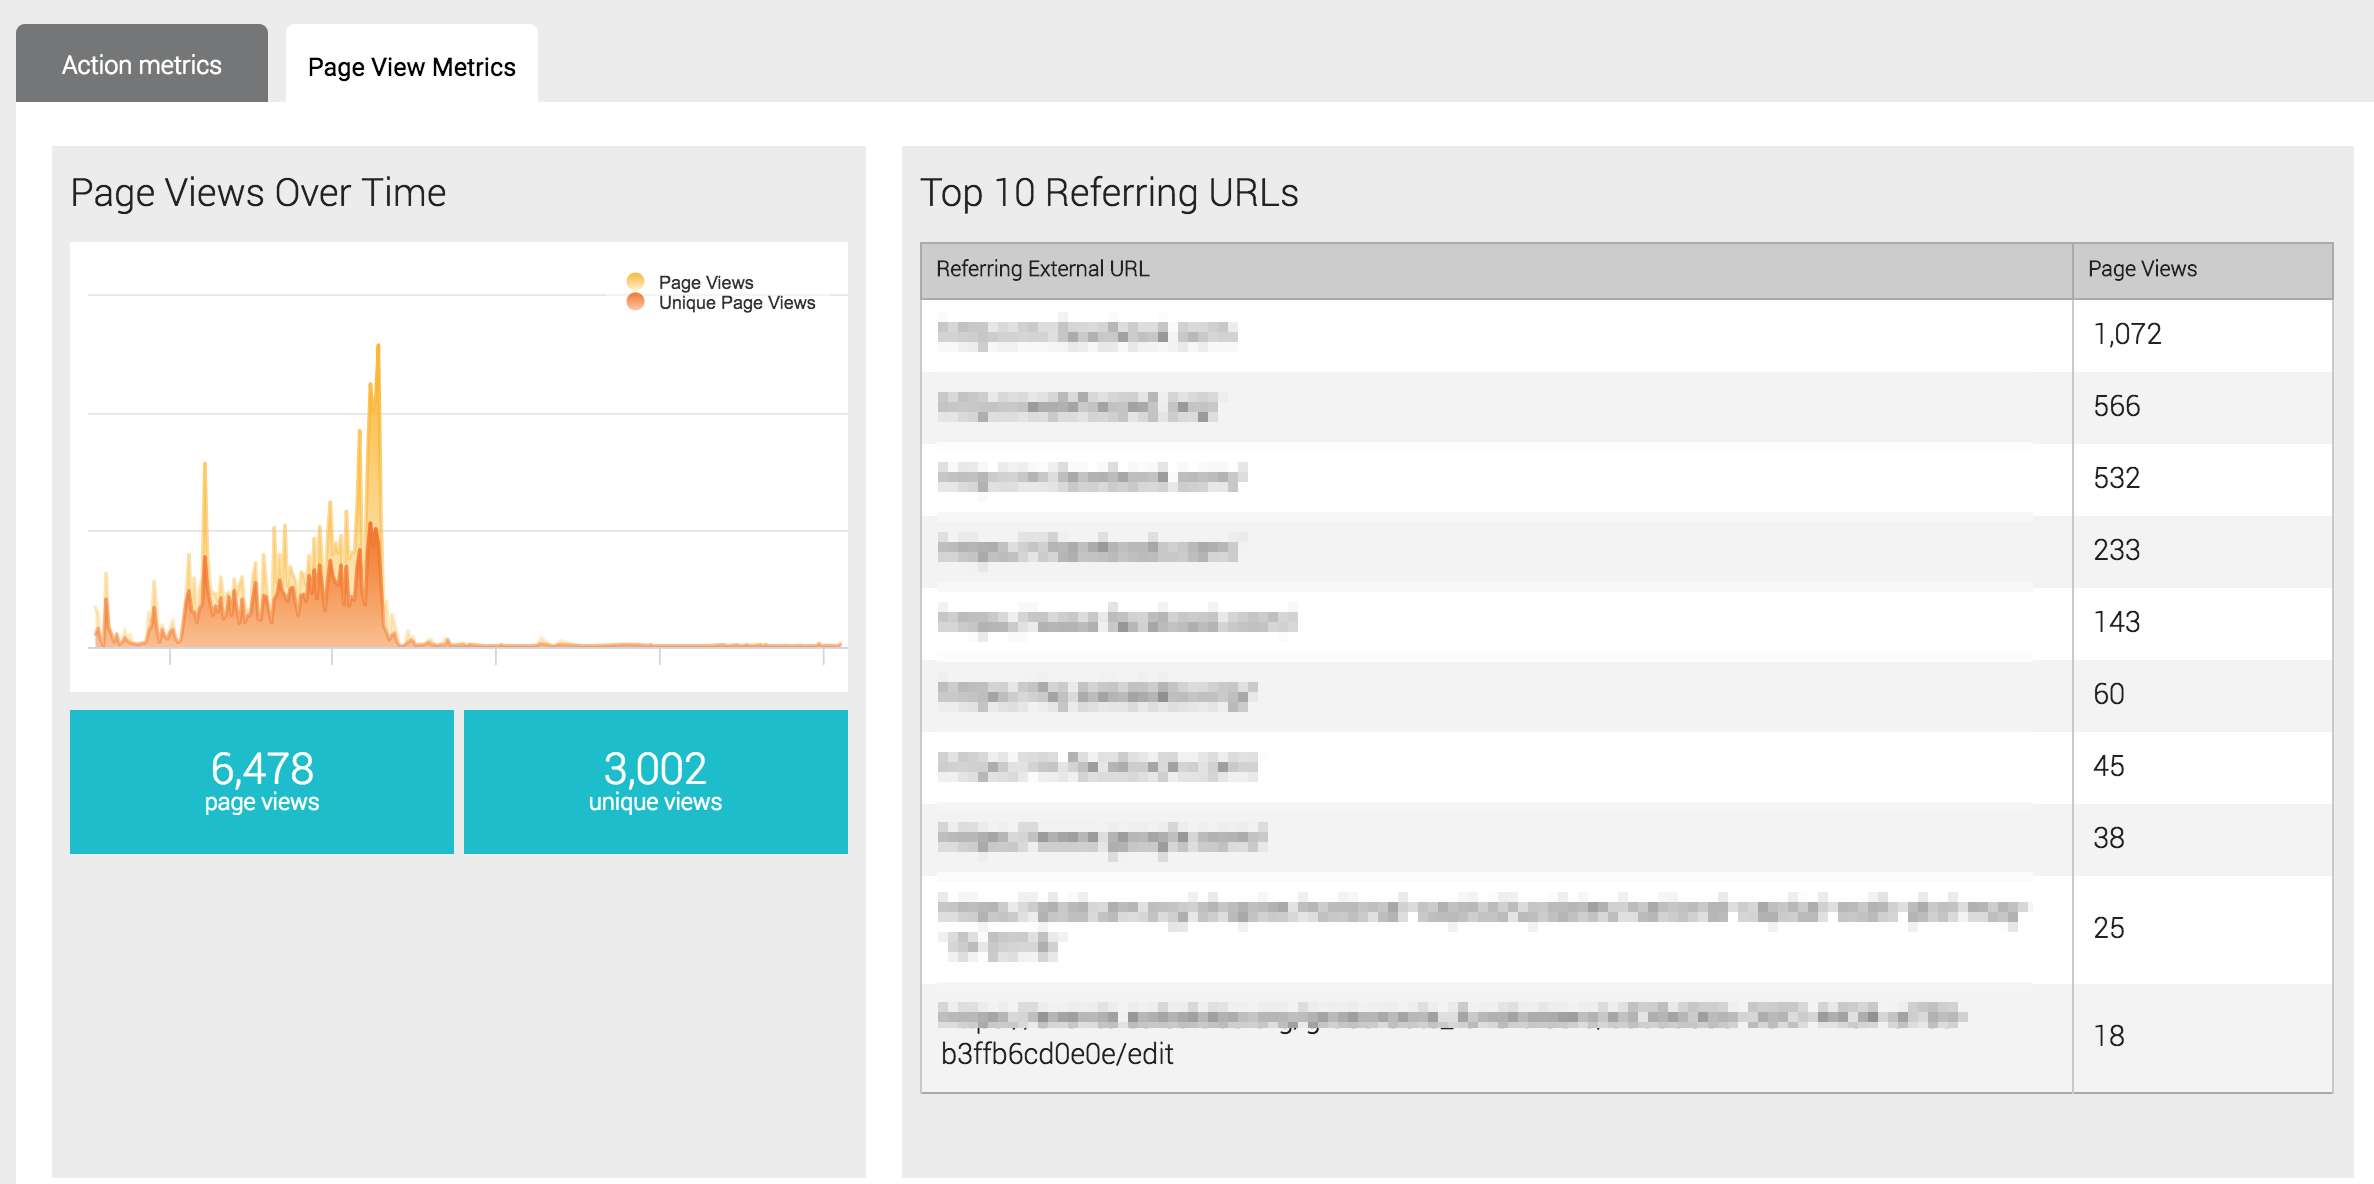2374x1184 pixels.
Task: Switch to the Action metrics tab
Action: [x=142, y=65]
